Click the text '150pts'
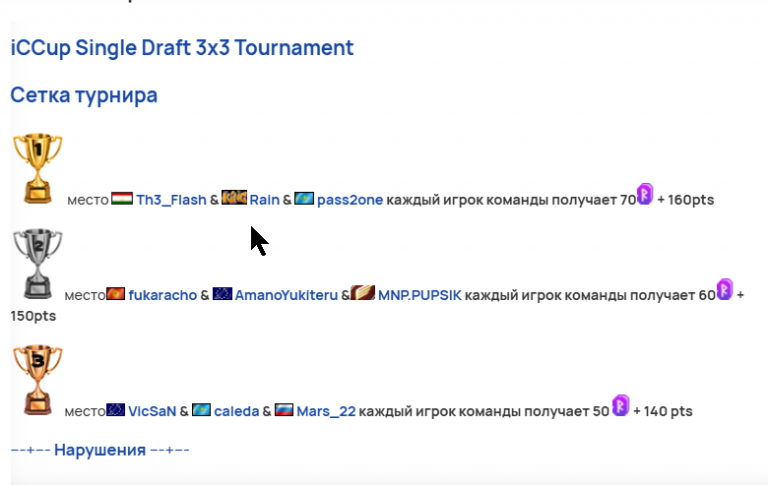This screenshot has height=485, width=768. pyautogui.click(x=33, y=316)
